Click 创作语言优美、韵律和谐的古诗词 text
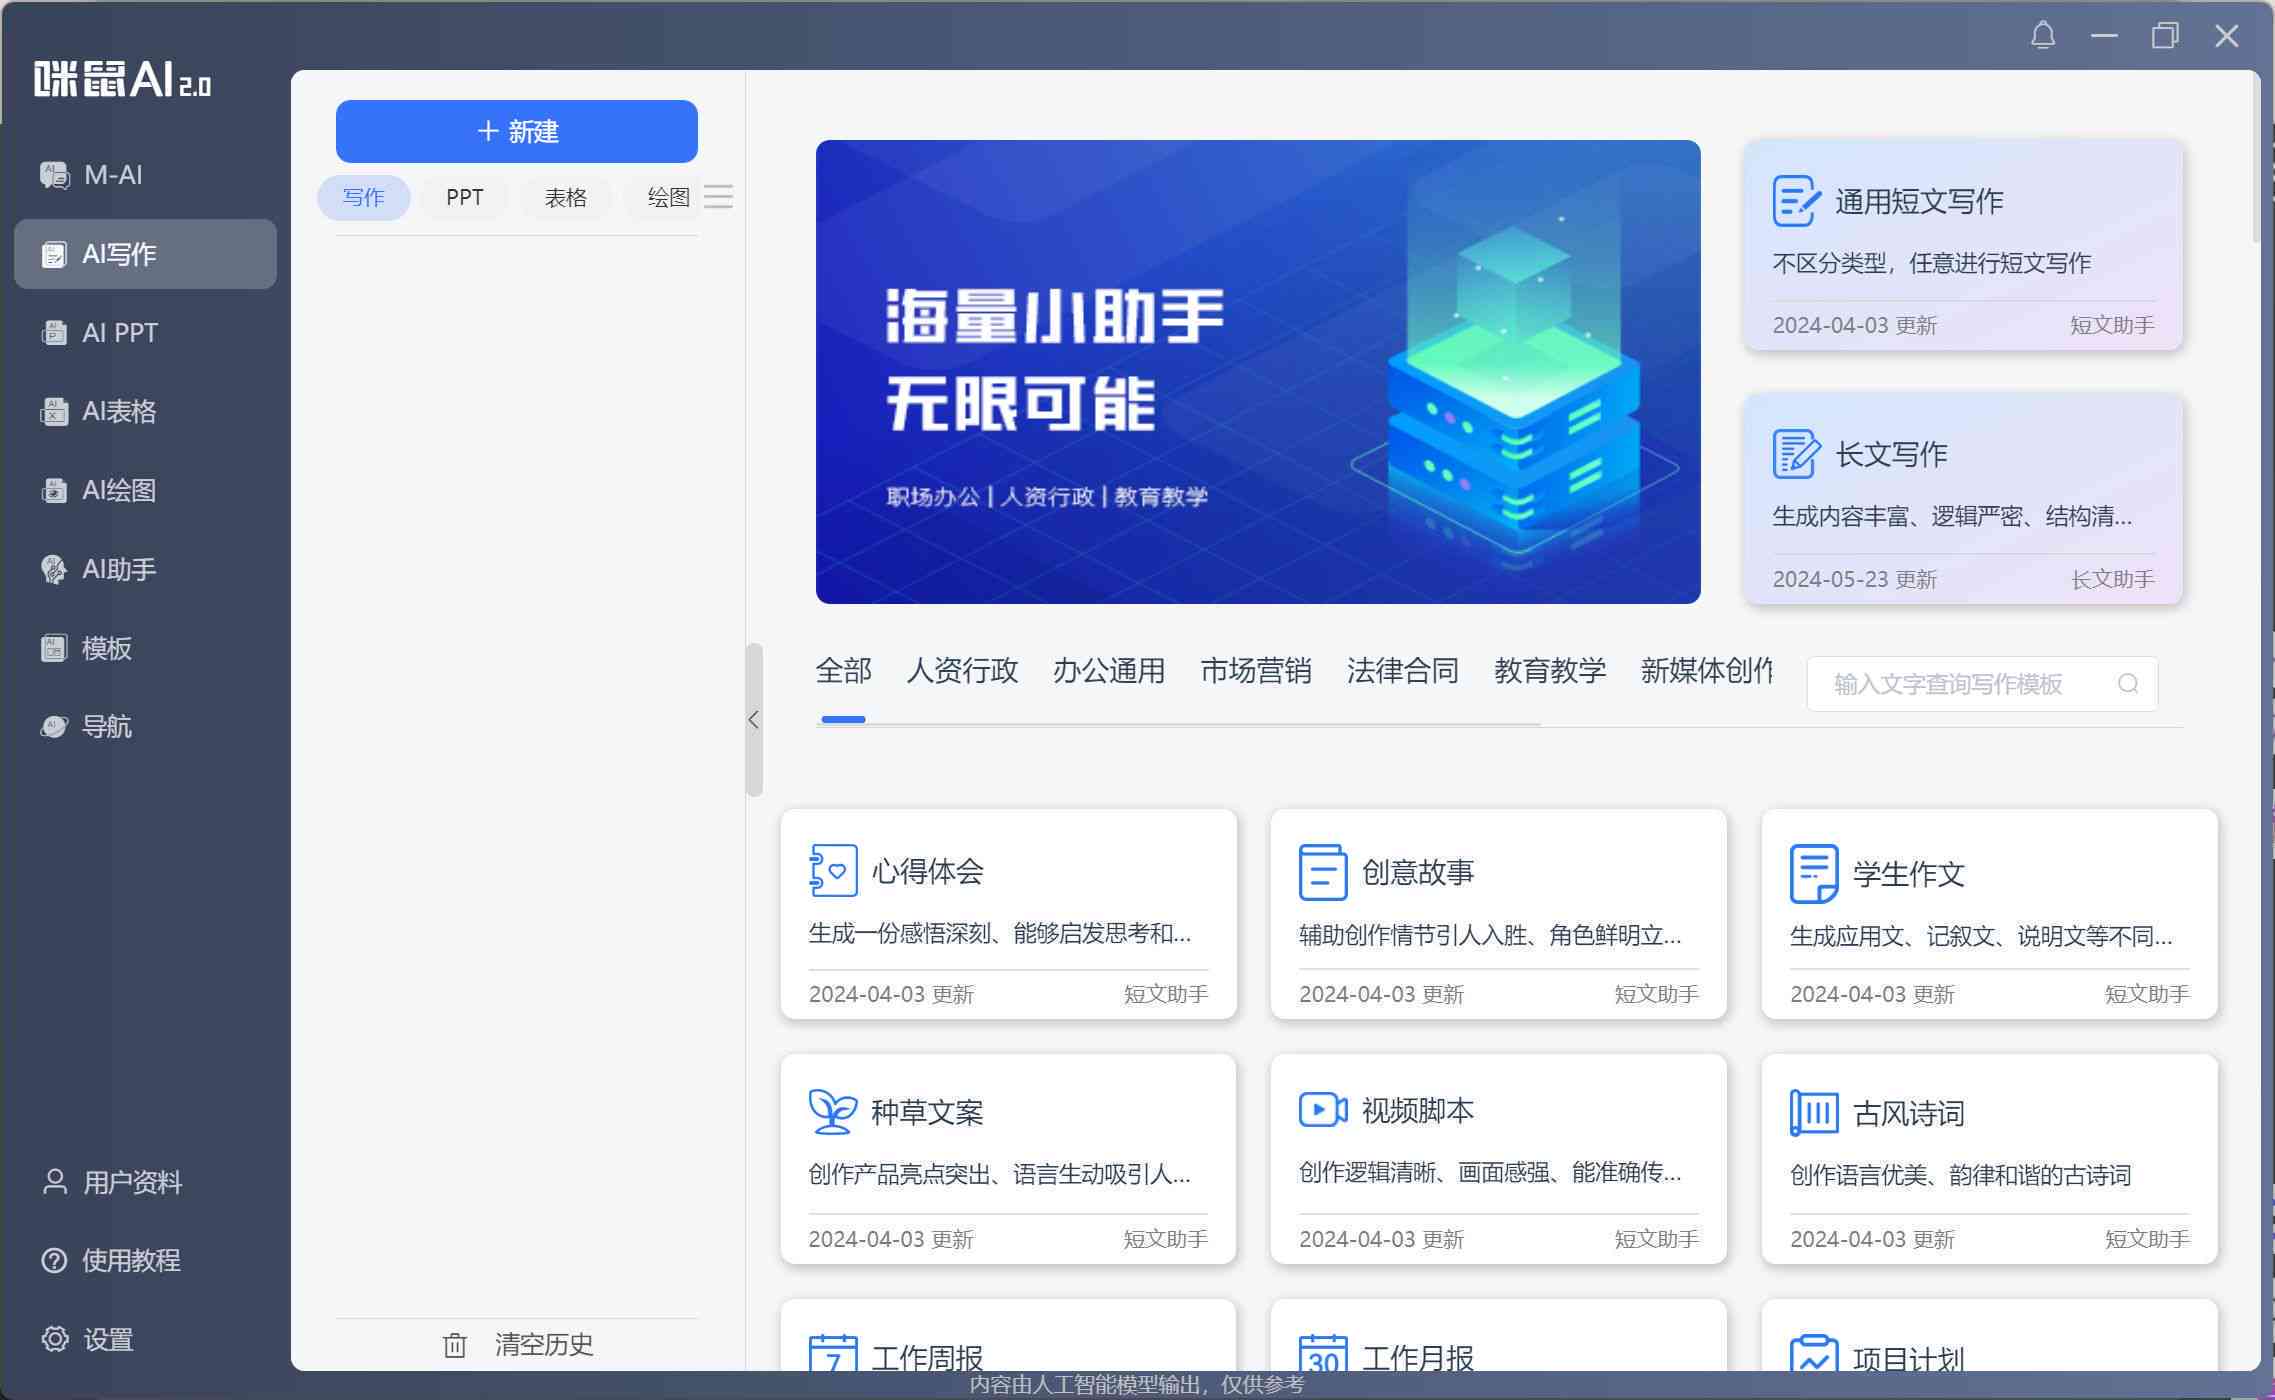The image size is (2275, 1400). [x=1961, y=1175]
